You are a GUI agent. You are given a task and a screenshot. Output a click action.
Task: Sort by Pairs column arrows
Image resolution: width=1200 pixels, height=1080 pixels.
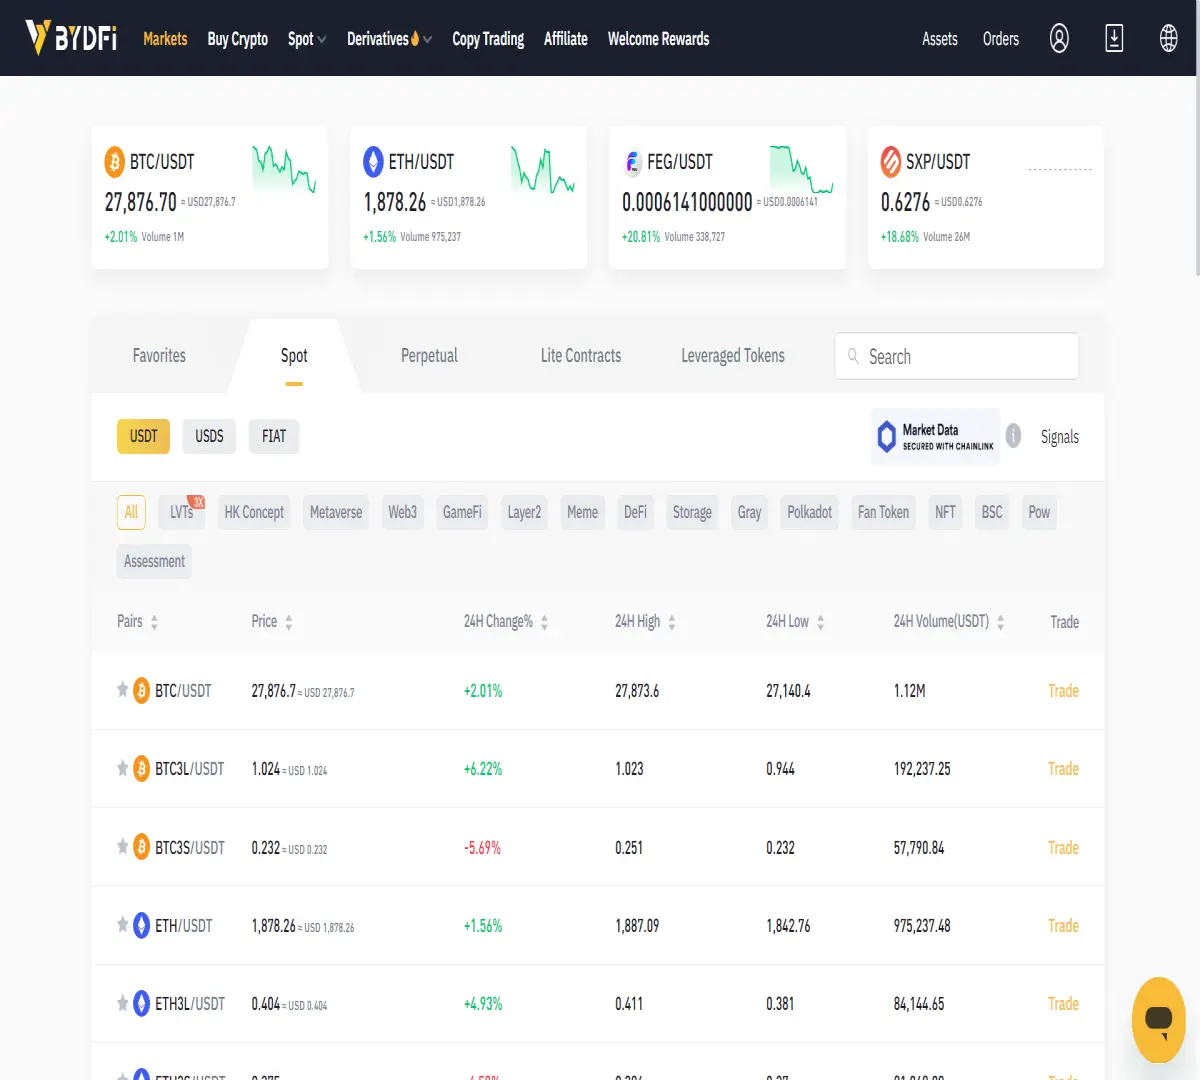point(154,622)
